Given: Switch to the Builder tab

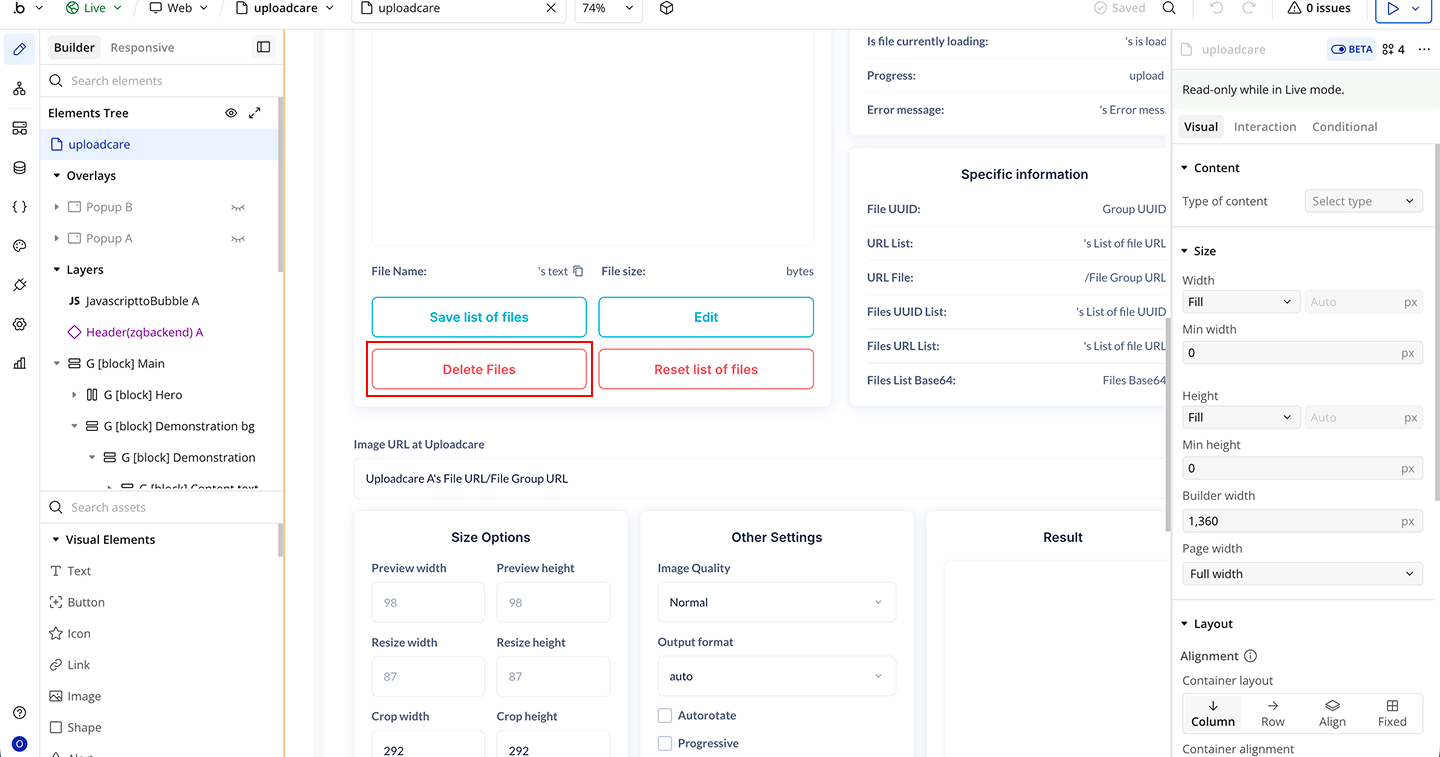Looking at the screenshot, I should pos(74,47).
